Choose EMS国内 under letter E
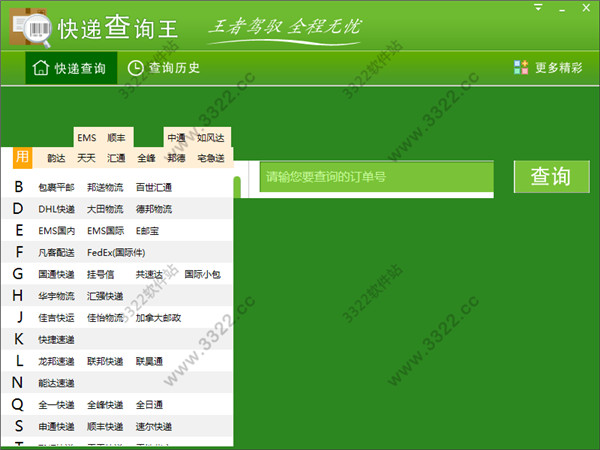Viewport: 600px width, 450px height. click(x=56, y=231)
